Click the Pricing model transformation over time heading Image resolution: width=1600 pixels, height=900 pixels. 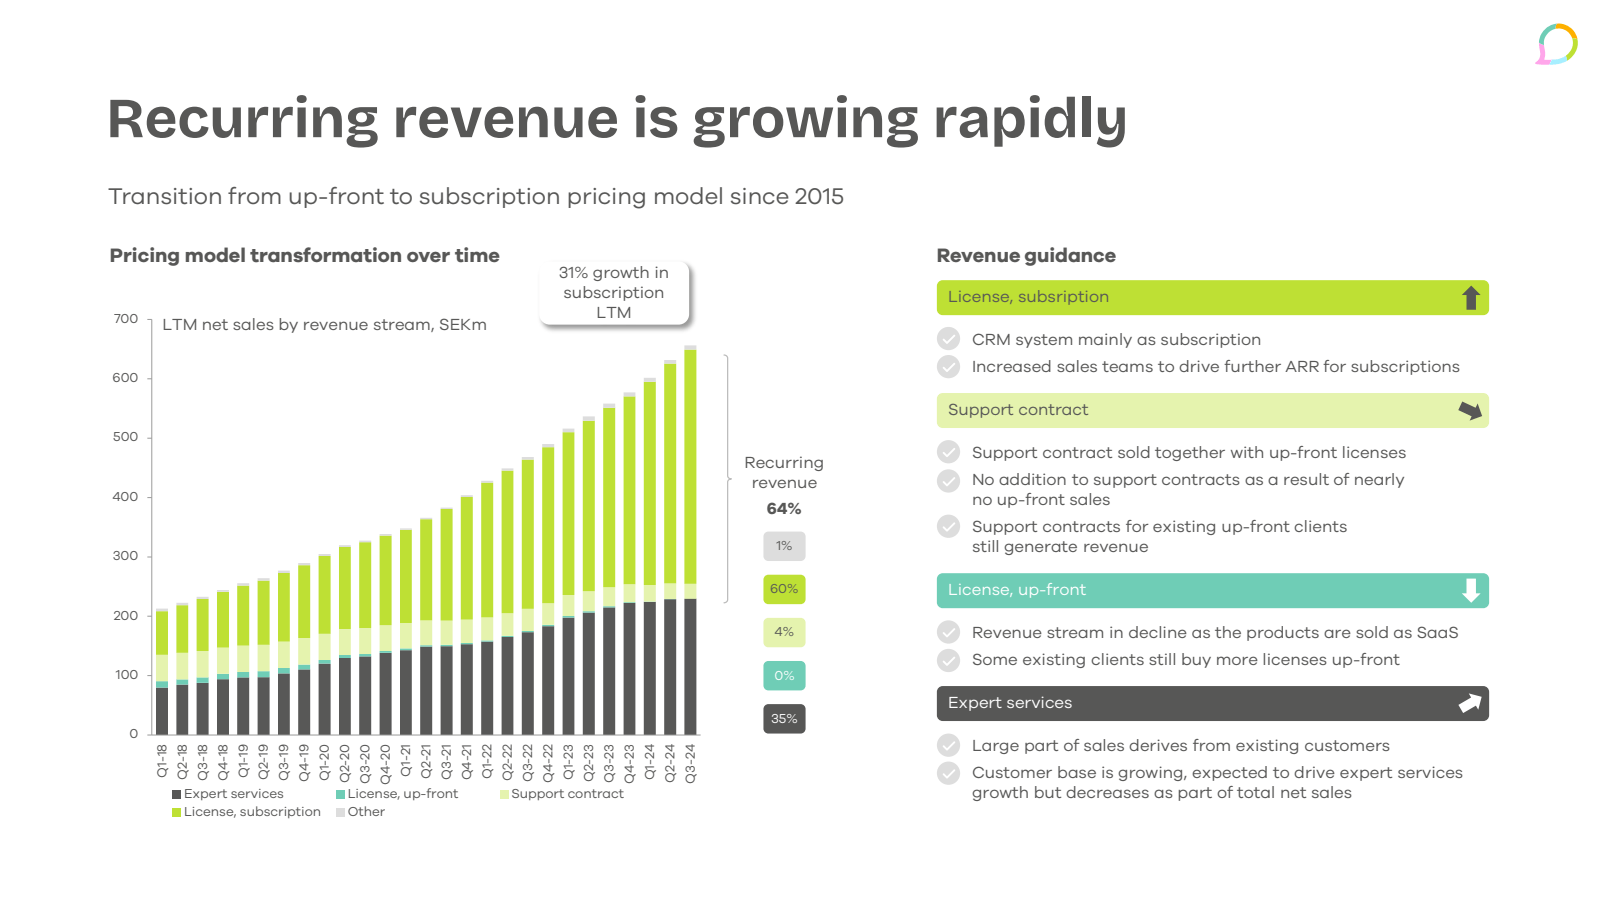(x=304, y=256)
